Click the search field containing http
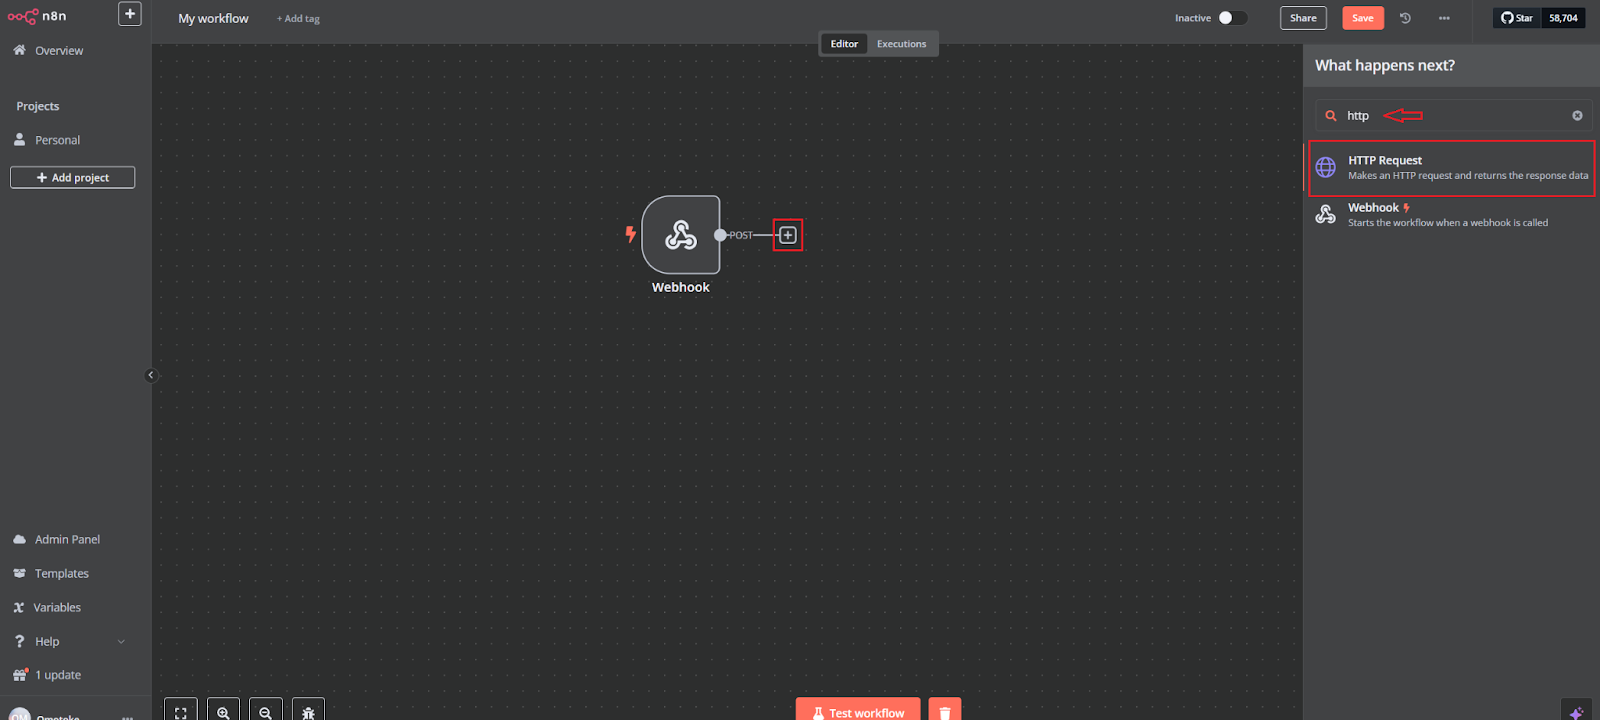Viewport: 1600px width, 720px height. (x=1453, y=115)
